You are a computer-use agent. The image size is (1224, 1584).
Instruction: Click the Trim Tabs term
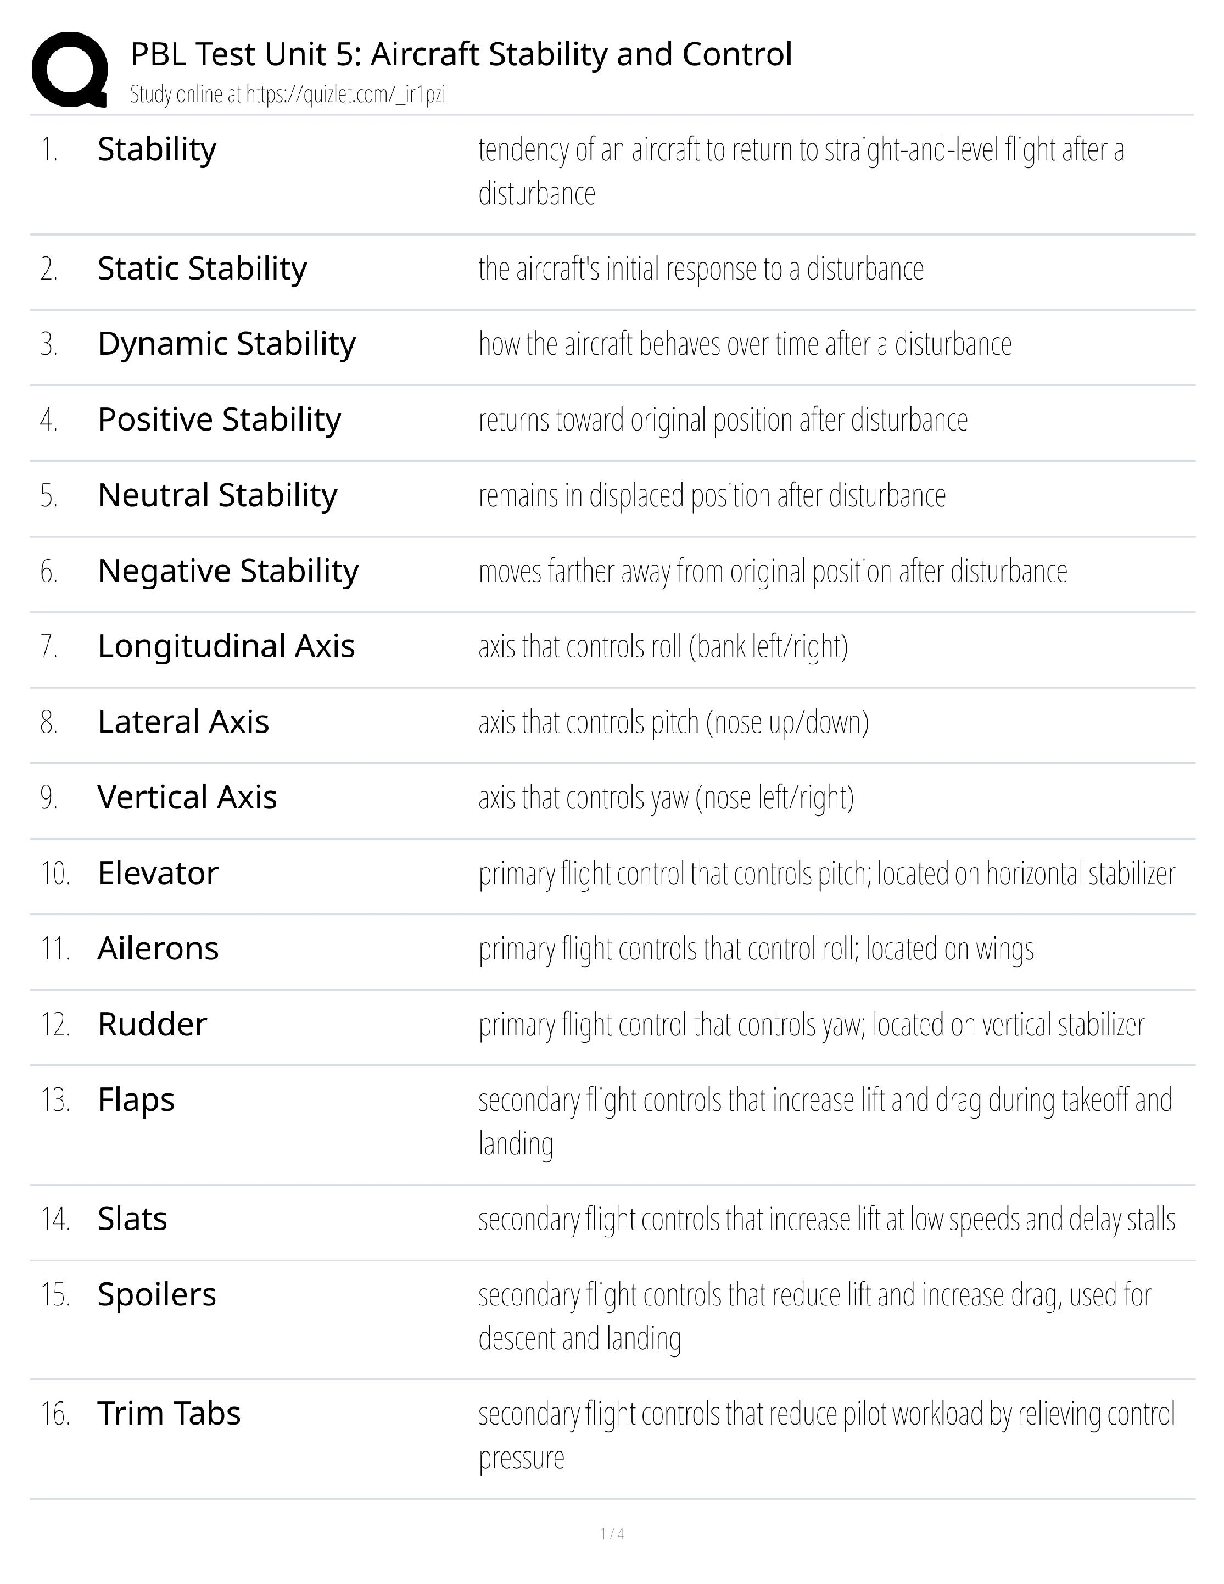pos(169,1413)
